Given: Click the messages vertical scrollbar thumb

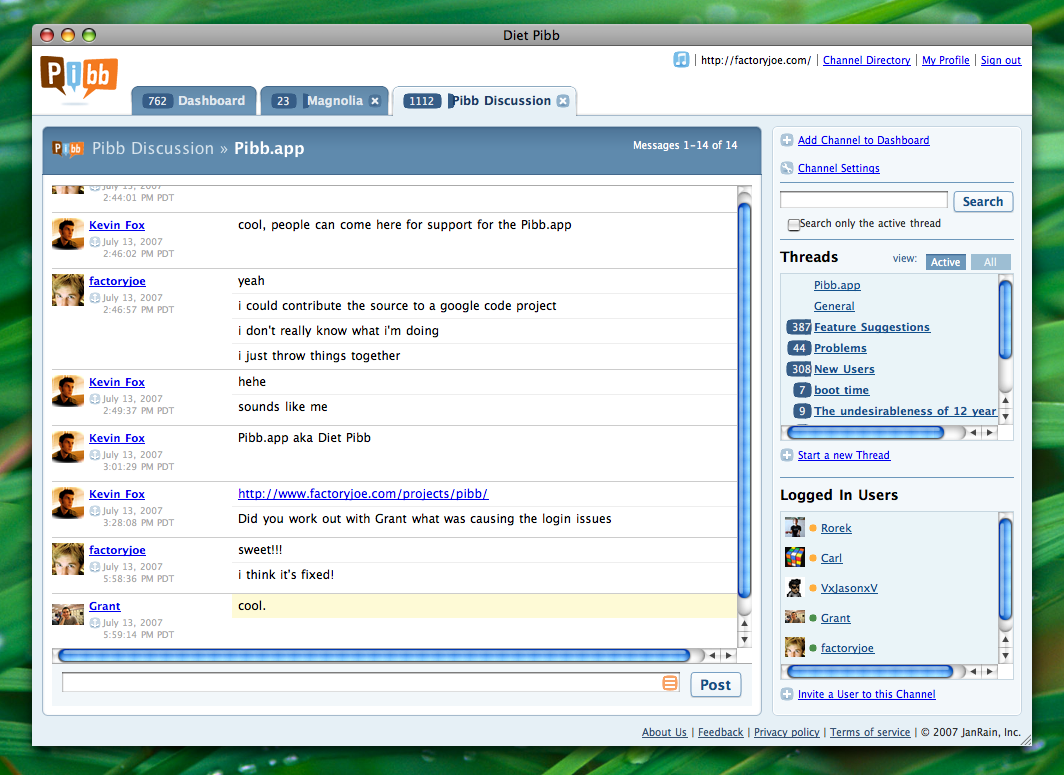Looking at the screenshot, I should click(x=744, y=400).
